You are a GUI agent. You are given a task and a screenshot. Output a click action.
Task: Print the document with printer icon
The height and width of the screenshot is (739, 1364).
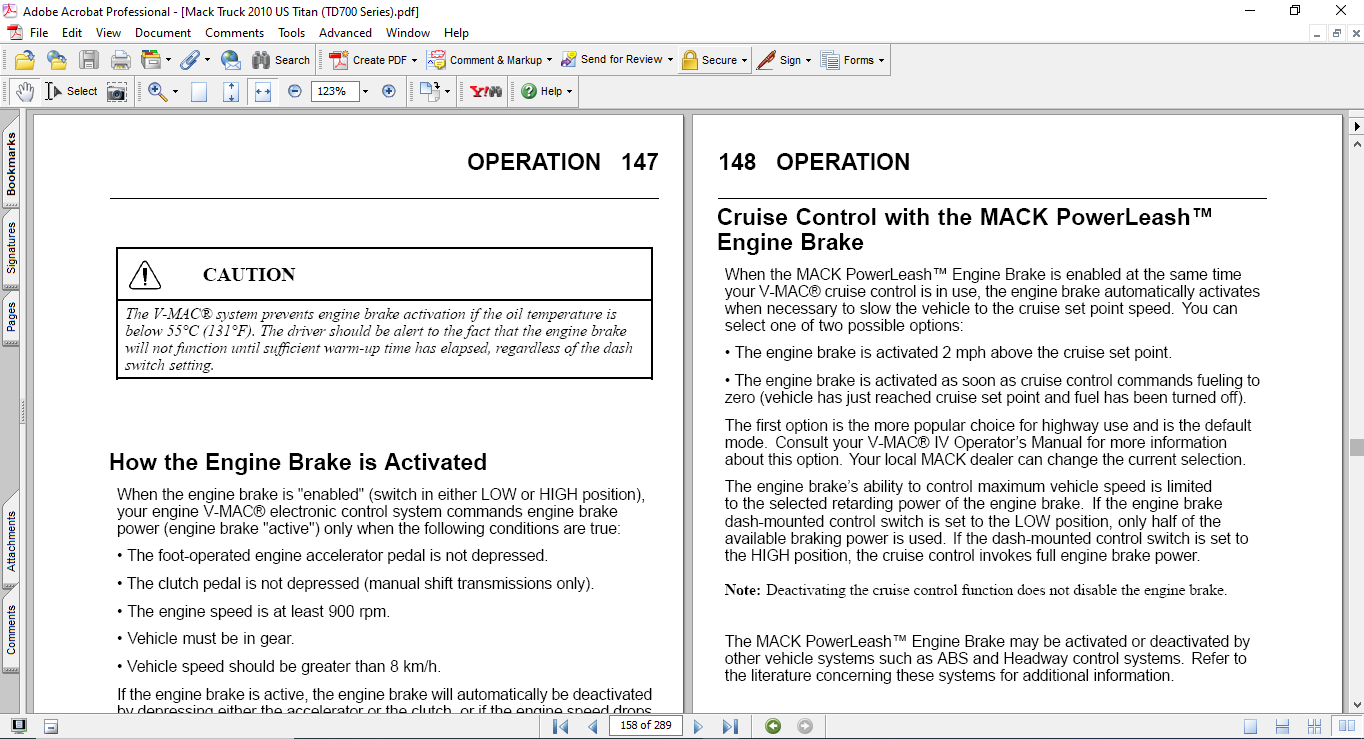(x=121, y=60)
